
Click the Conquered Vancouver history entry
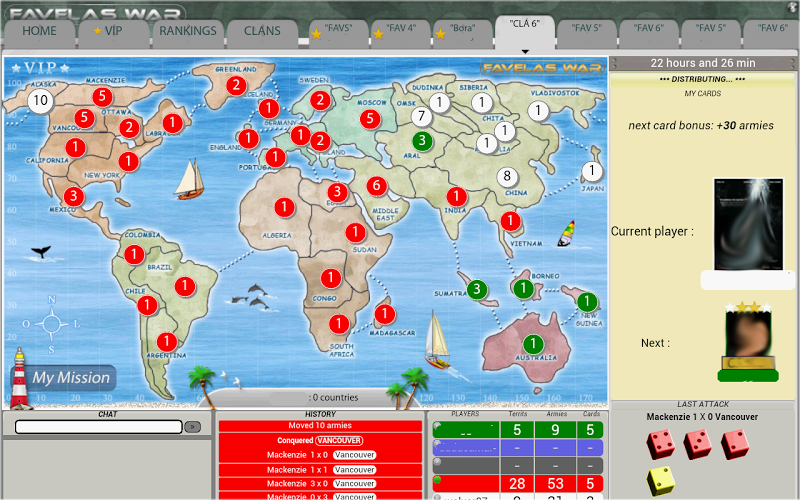[320, 440]
